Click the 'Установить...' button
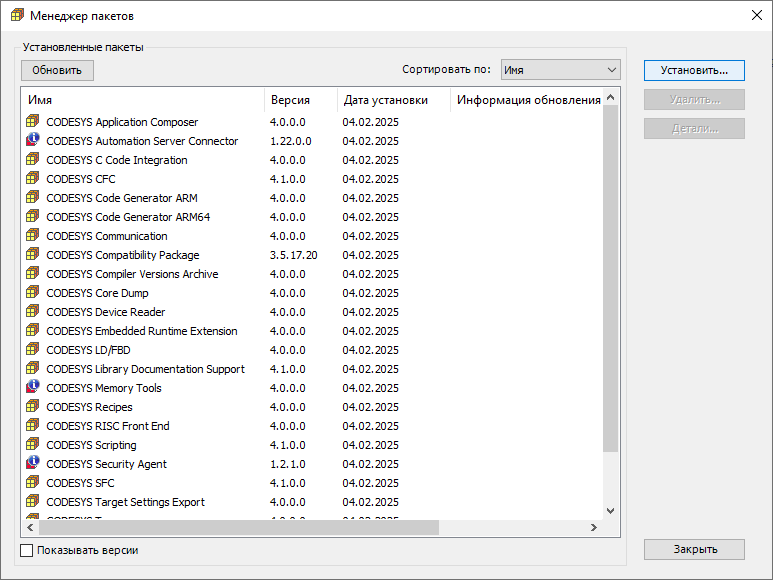 [694, 70]
